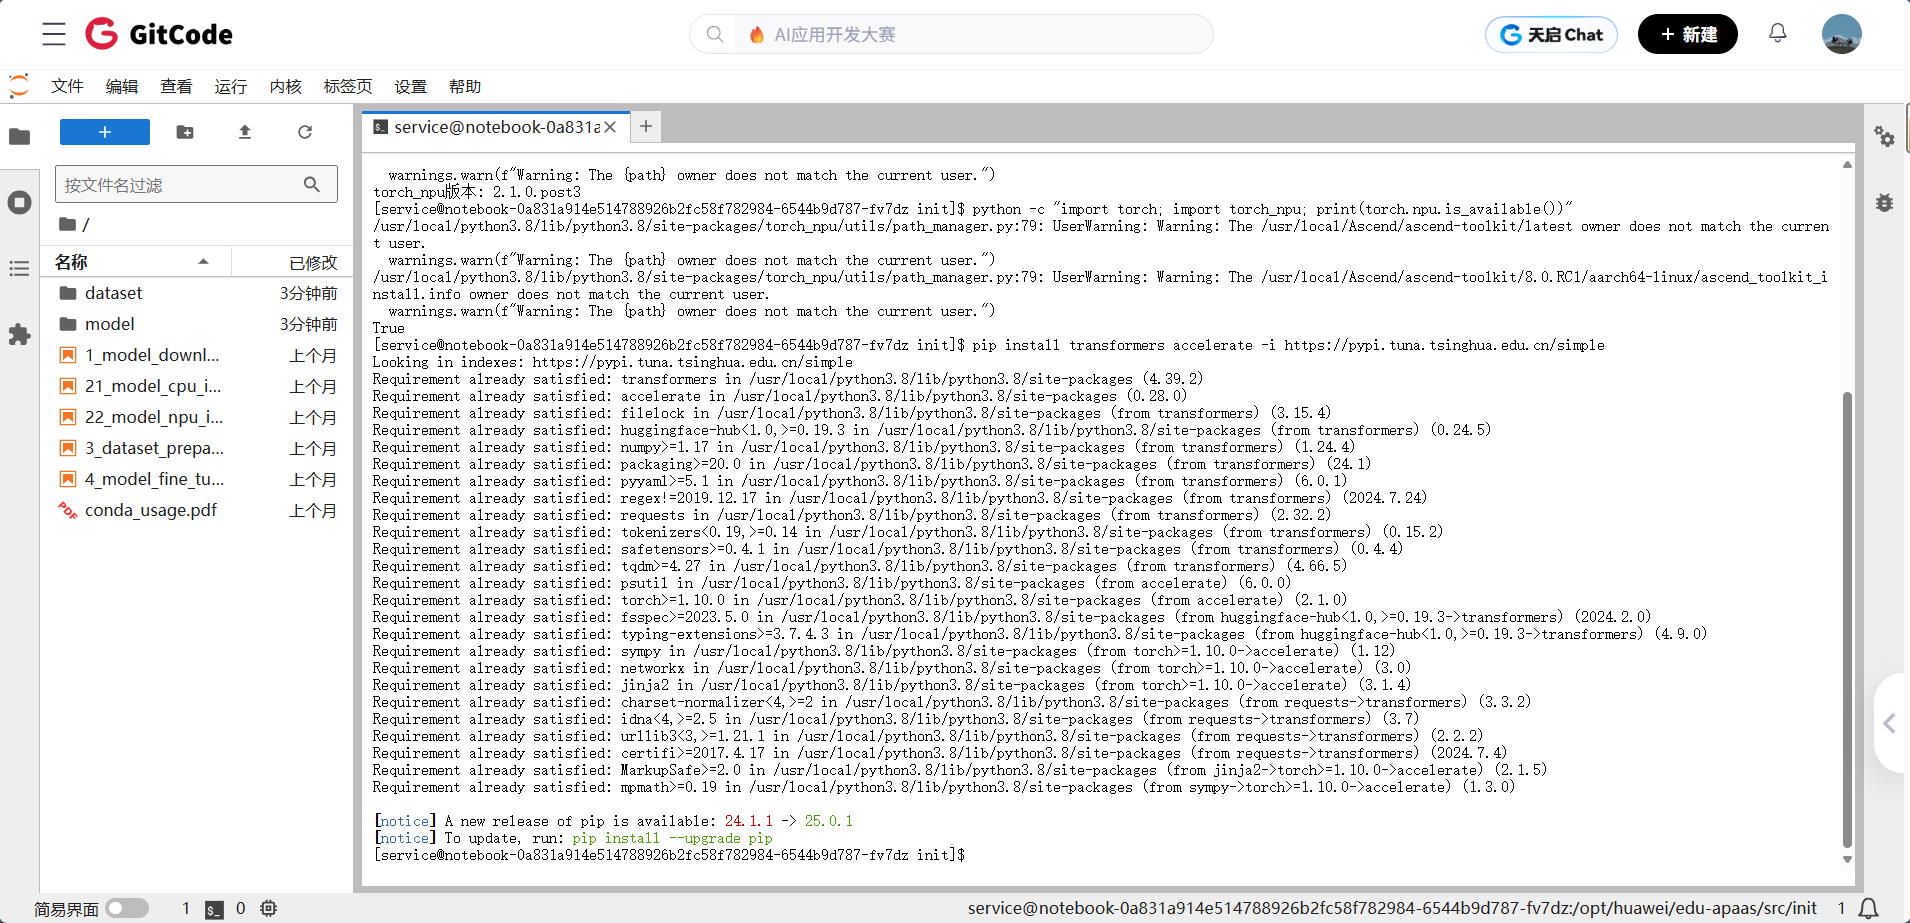Image resolution: width=1910 pixels, height=923 pixels.
Task: Open the GitCode hamburger menu
Action: 54,34
